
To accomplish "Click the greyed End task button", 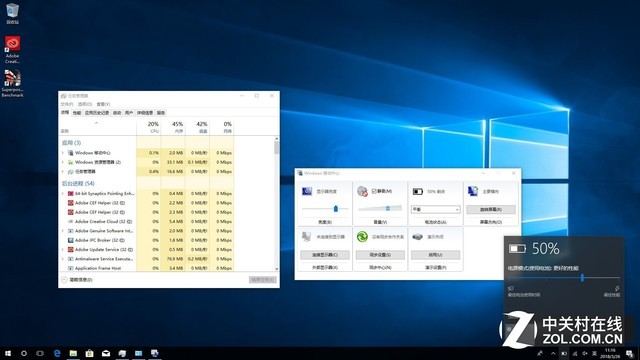I will [263, 280].
